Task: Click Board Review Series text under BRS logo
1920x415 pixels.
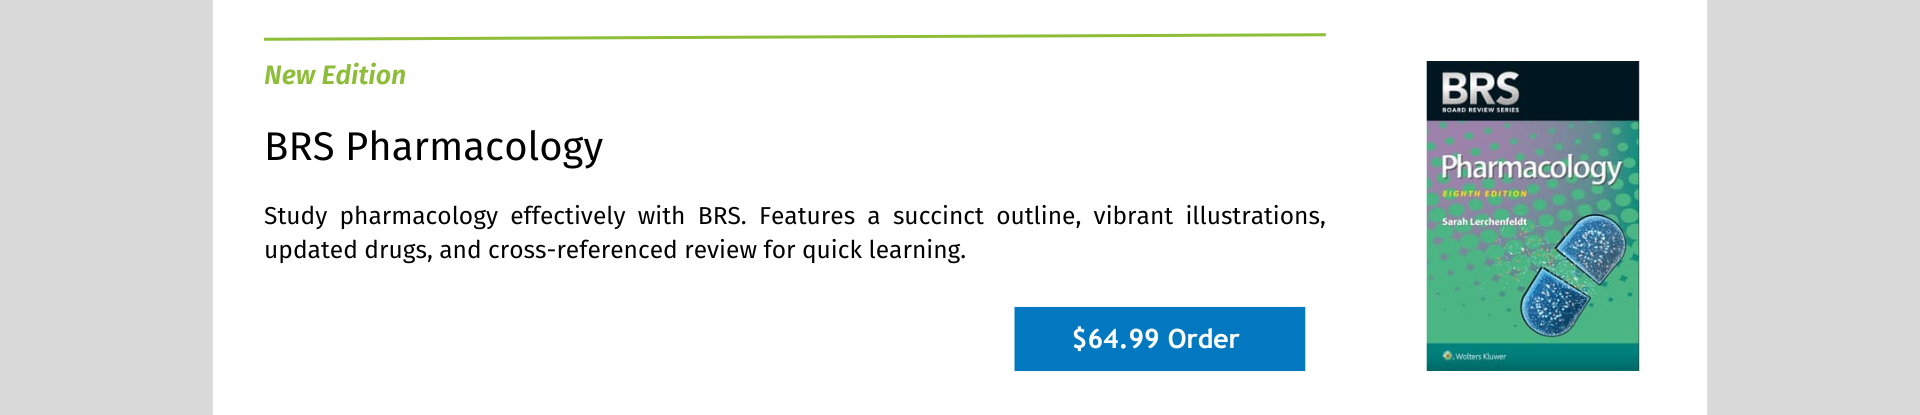Action: [1480, 110]
